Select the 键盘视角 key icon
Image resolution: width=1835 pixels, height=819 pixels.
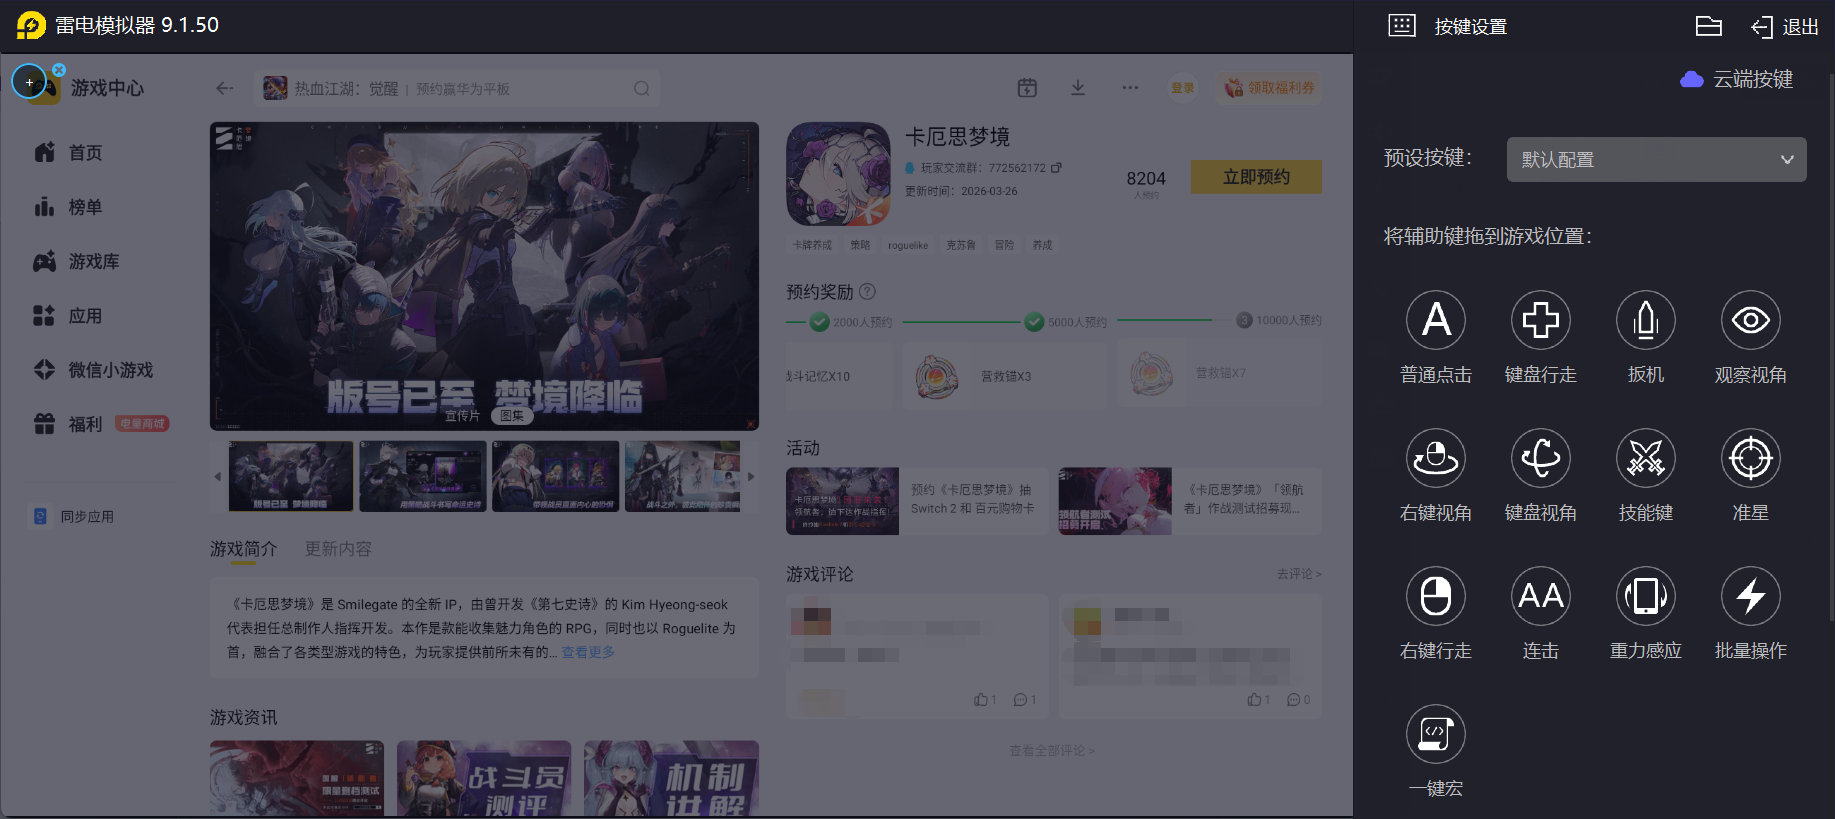(x=1541, y=458)
